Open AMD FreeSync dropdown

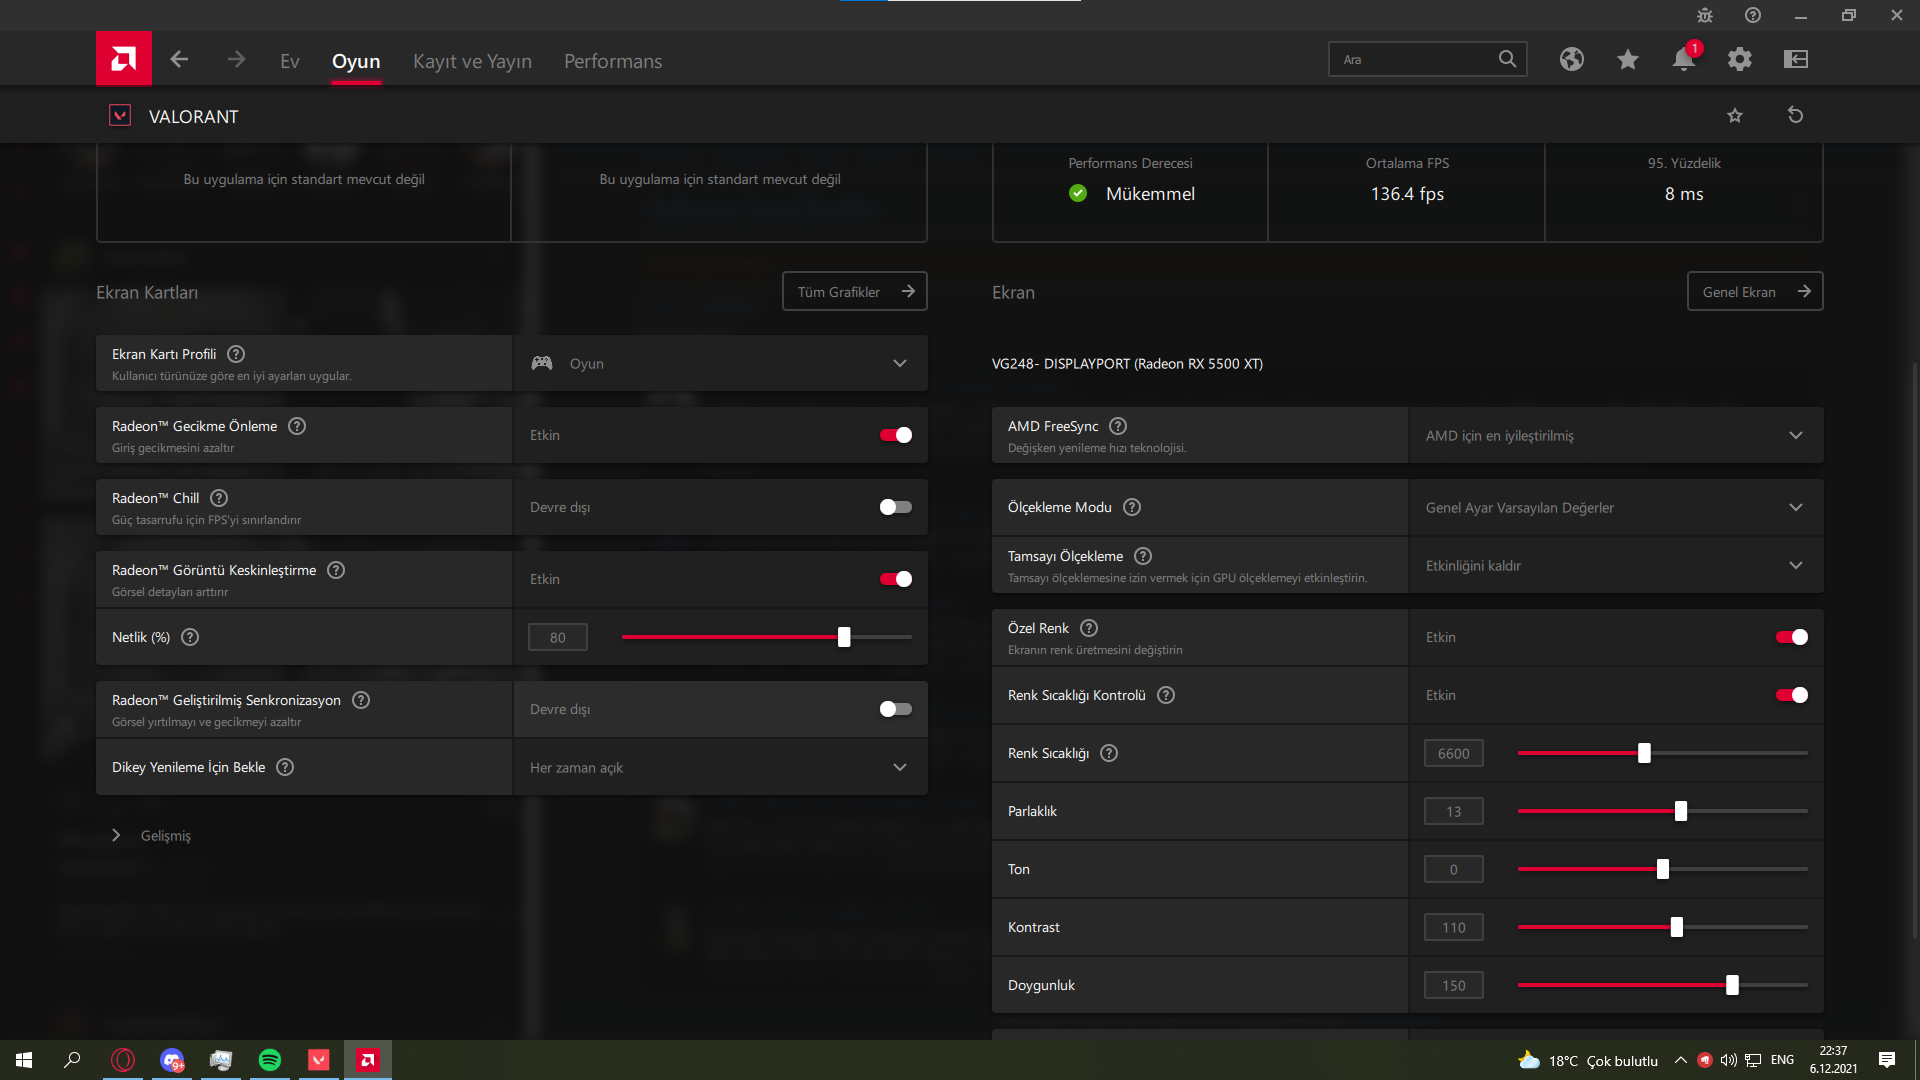(x=1616, y=435)
